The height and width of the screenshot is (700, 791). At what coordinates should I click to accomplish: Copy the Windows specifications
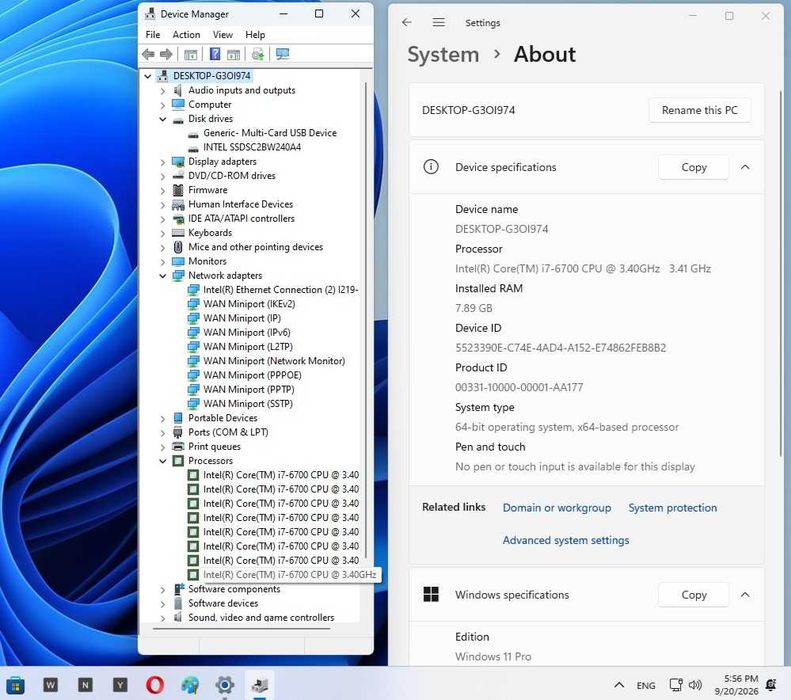(694, 595)
